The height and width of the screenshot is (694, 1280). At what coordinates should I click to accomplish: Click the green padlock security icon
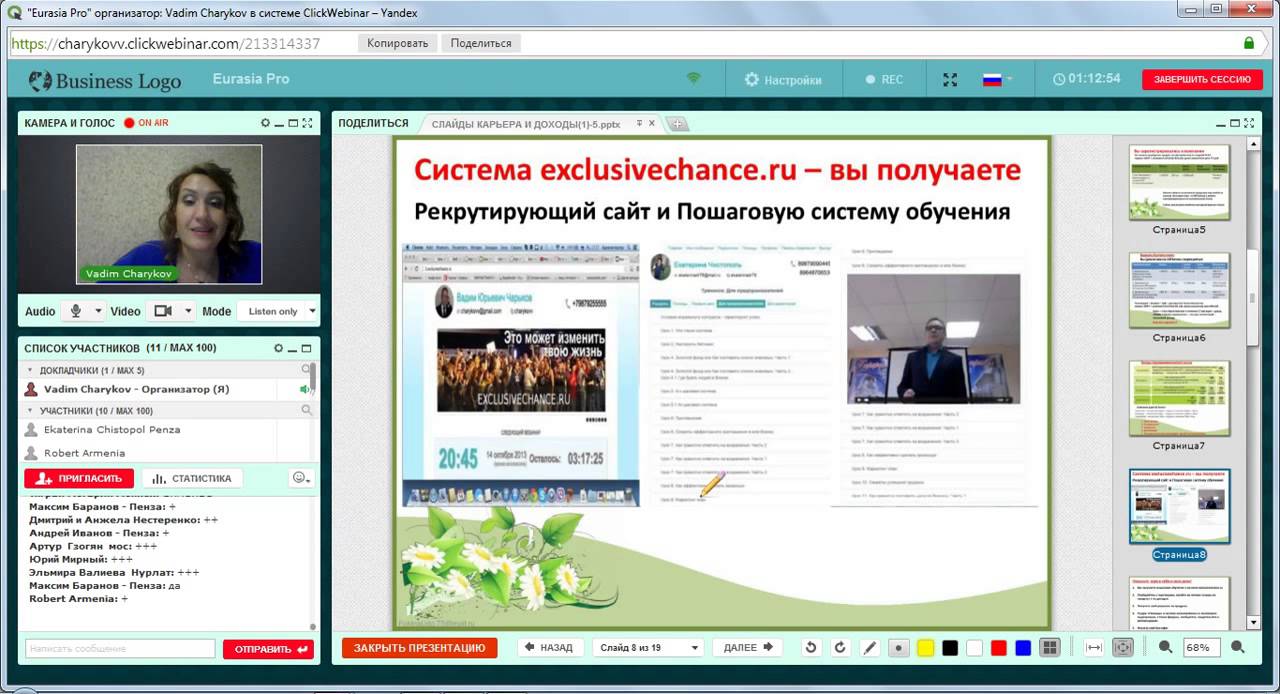[x=1249, y=43]
